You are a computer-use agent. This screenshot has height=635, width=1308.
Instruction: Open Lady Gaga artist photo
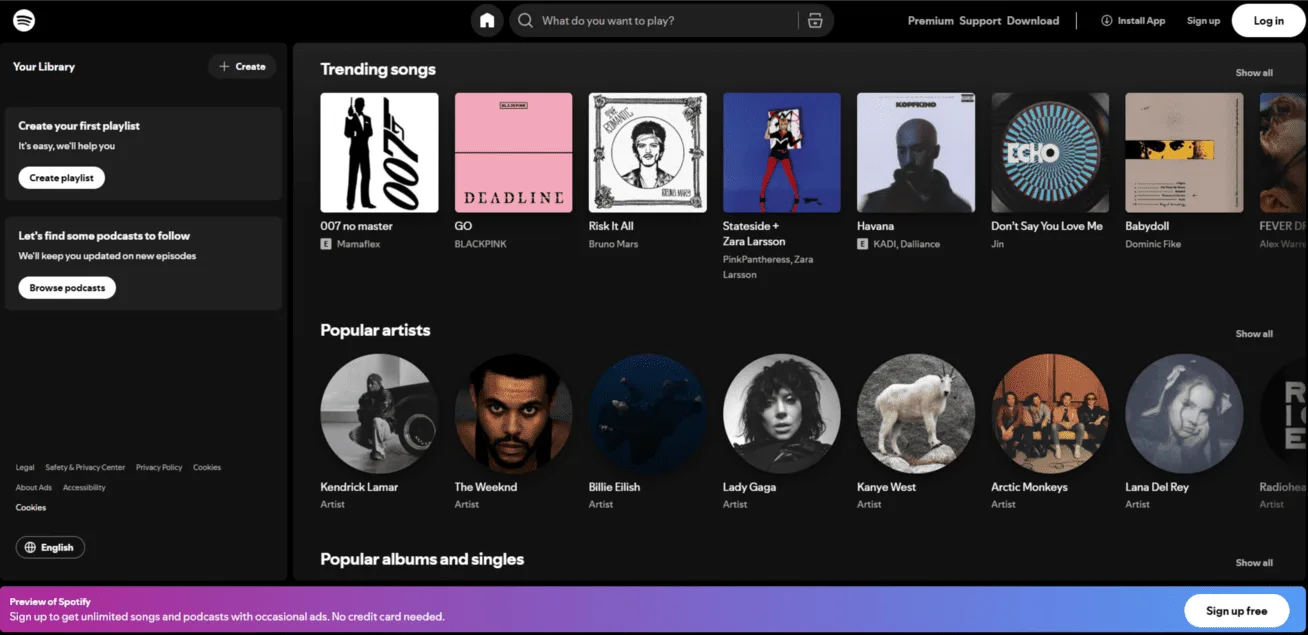pos(782,413)
